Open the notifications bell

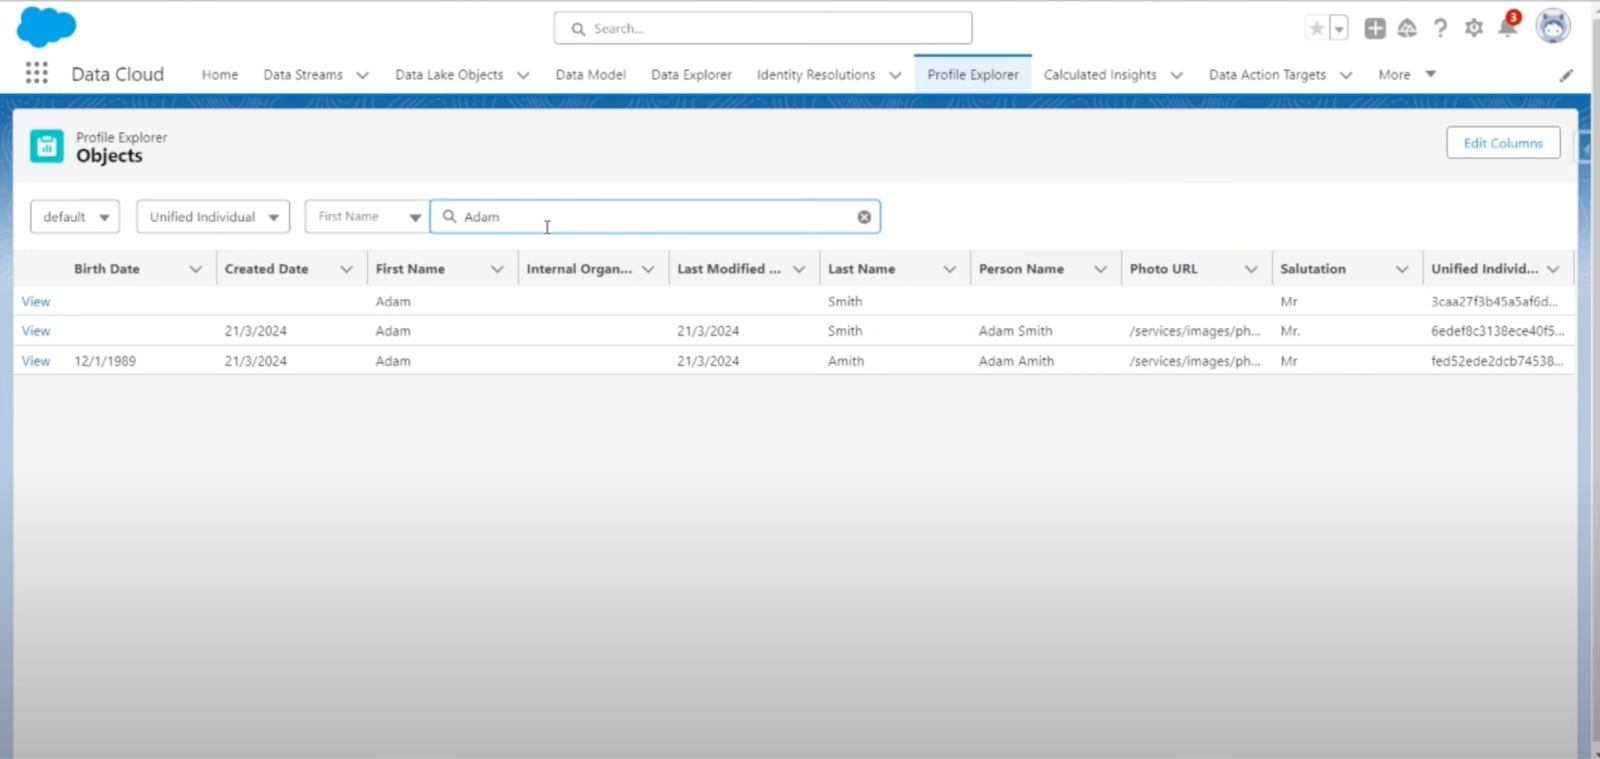[x=1508, y=26]
